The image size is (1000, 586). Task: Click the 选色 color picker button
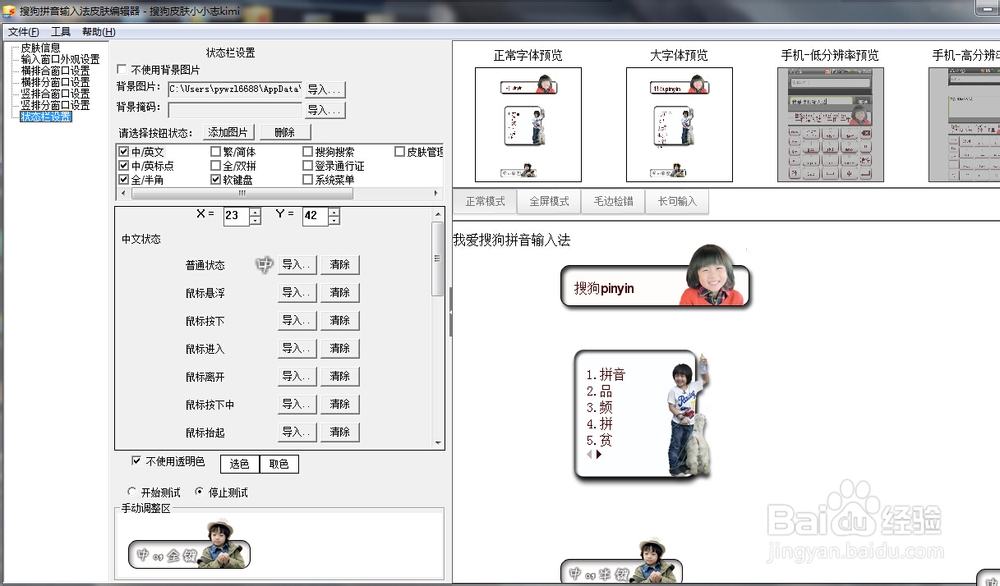[240, 464]
